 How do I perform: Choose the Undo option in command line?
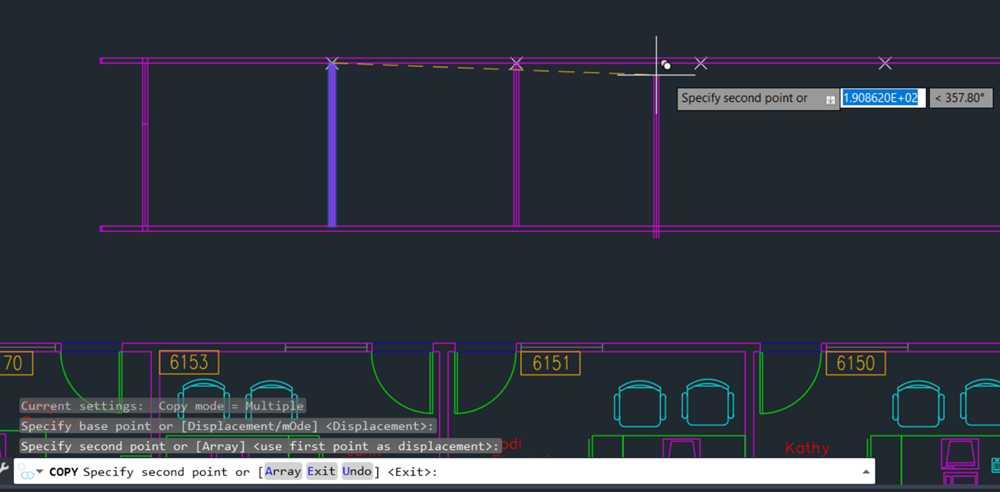358,472
